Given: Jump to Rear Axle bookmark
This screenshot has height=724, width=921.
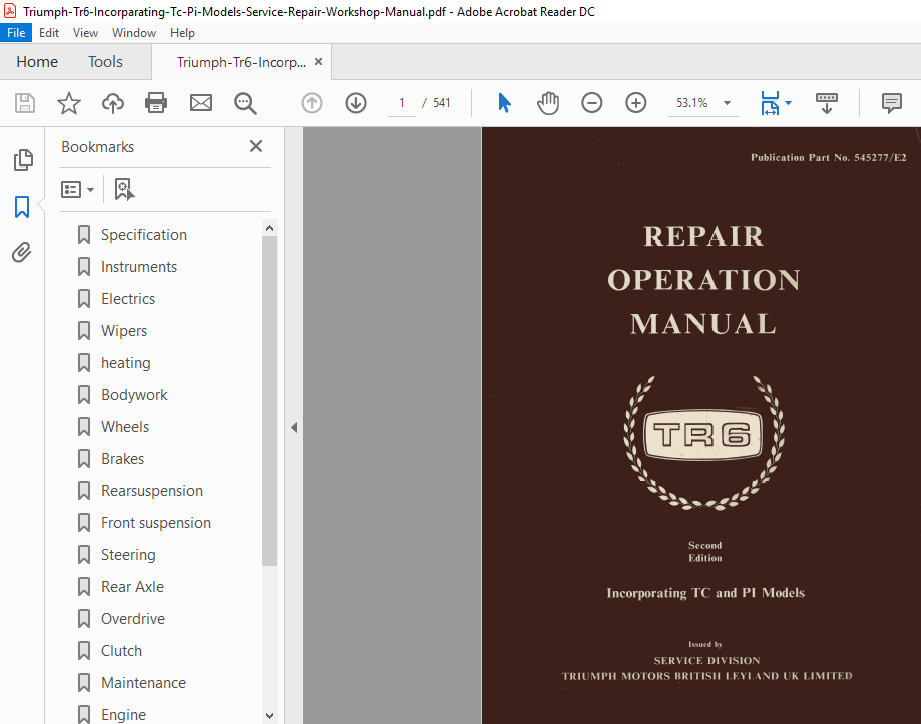Looking at the screenshot, I should tap(132, 587).
